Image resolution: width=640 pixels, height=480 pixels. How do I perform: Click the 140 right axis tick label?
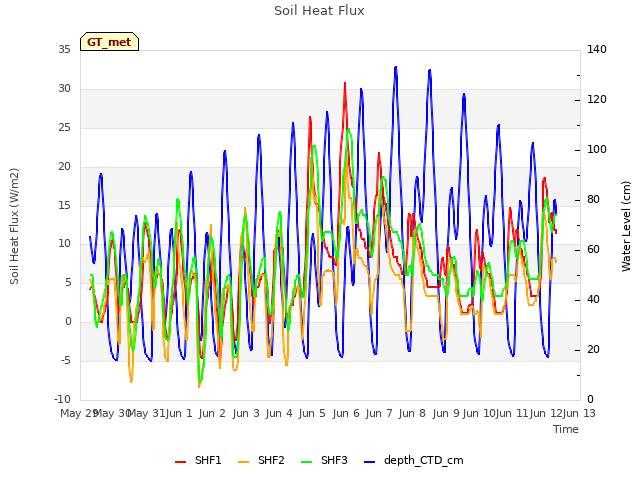click(x=597, y=50)
